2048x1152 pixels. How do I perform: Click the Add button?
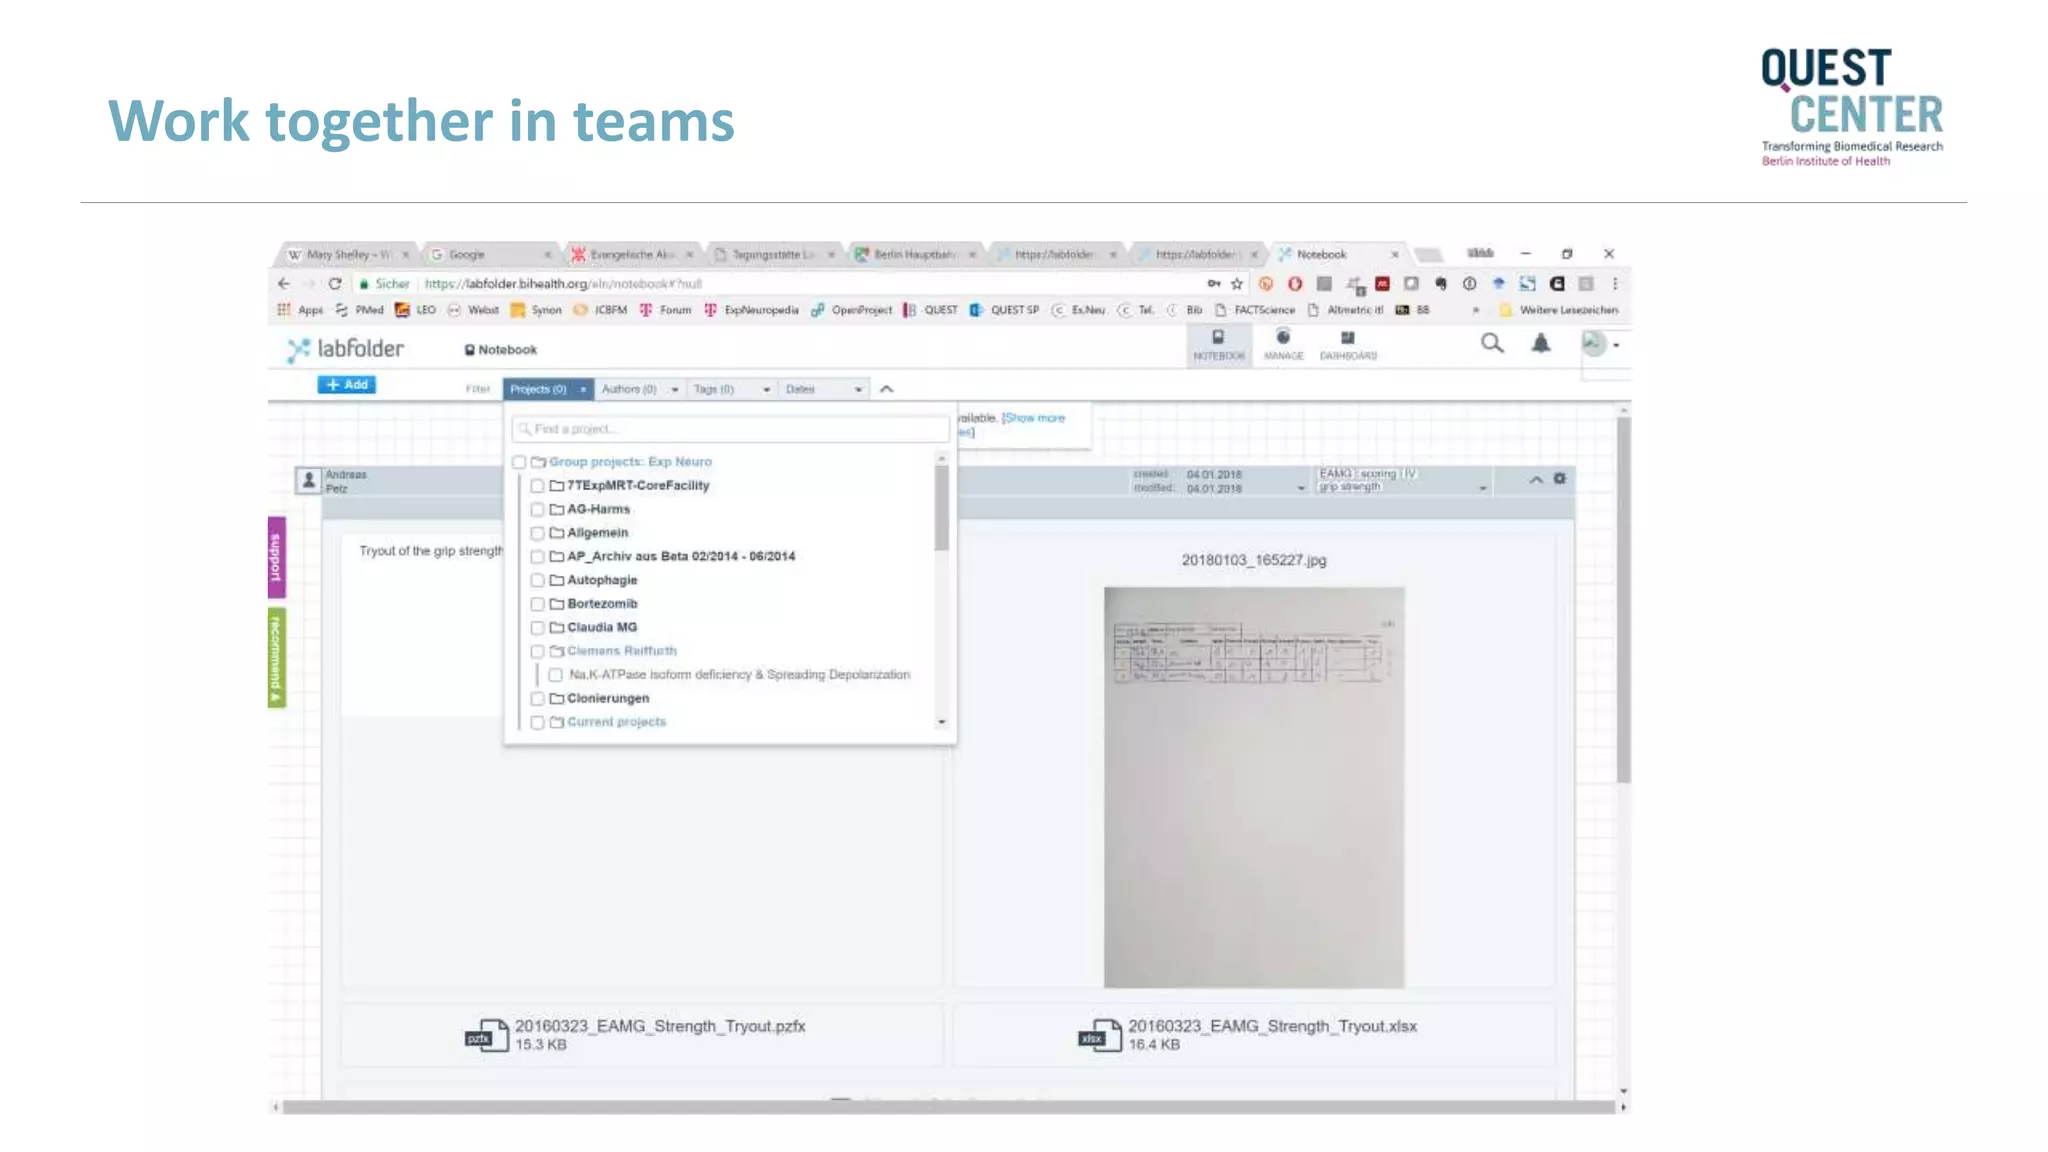click(347, 385)
